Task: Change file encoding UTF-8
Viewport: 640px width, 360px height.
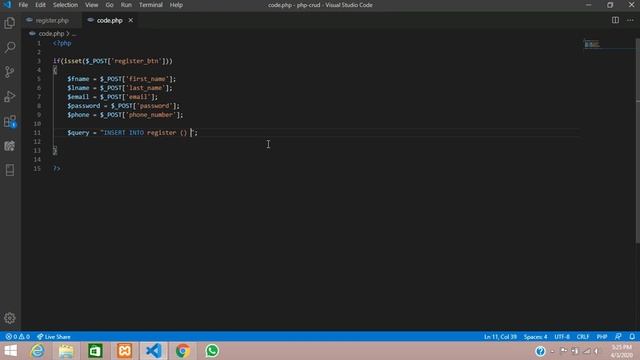Action: click(562, 337)
